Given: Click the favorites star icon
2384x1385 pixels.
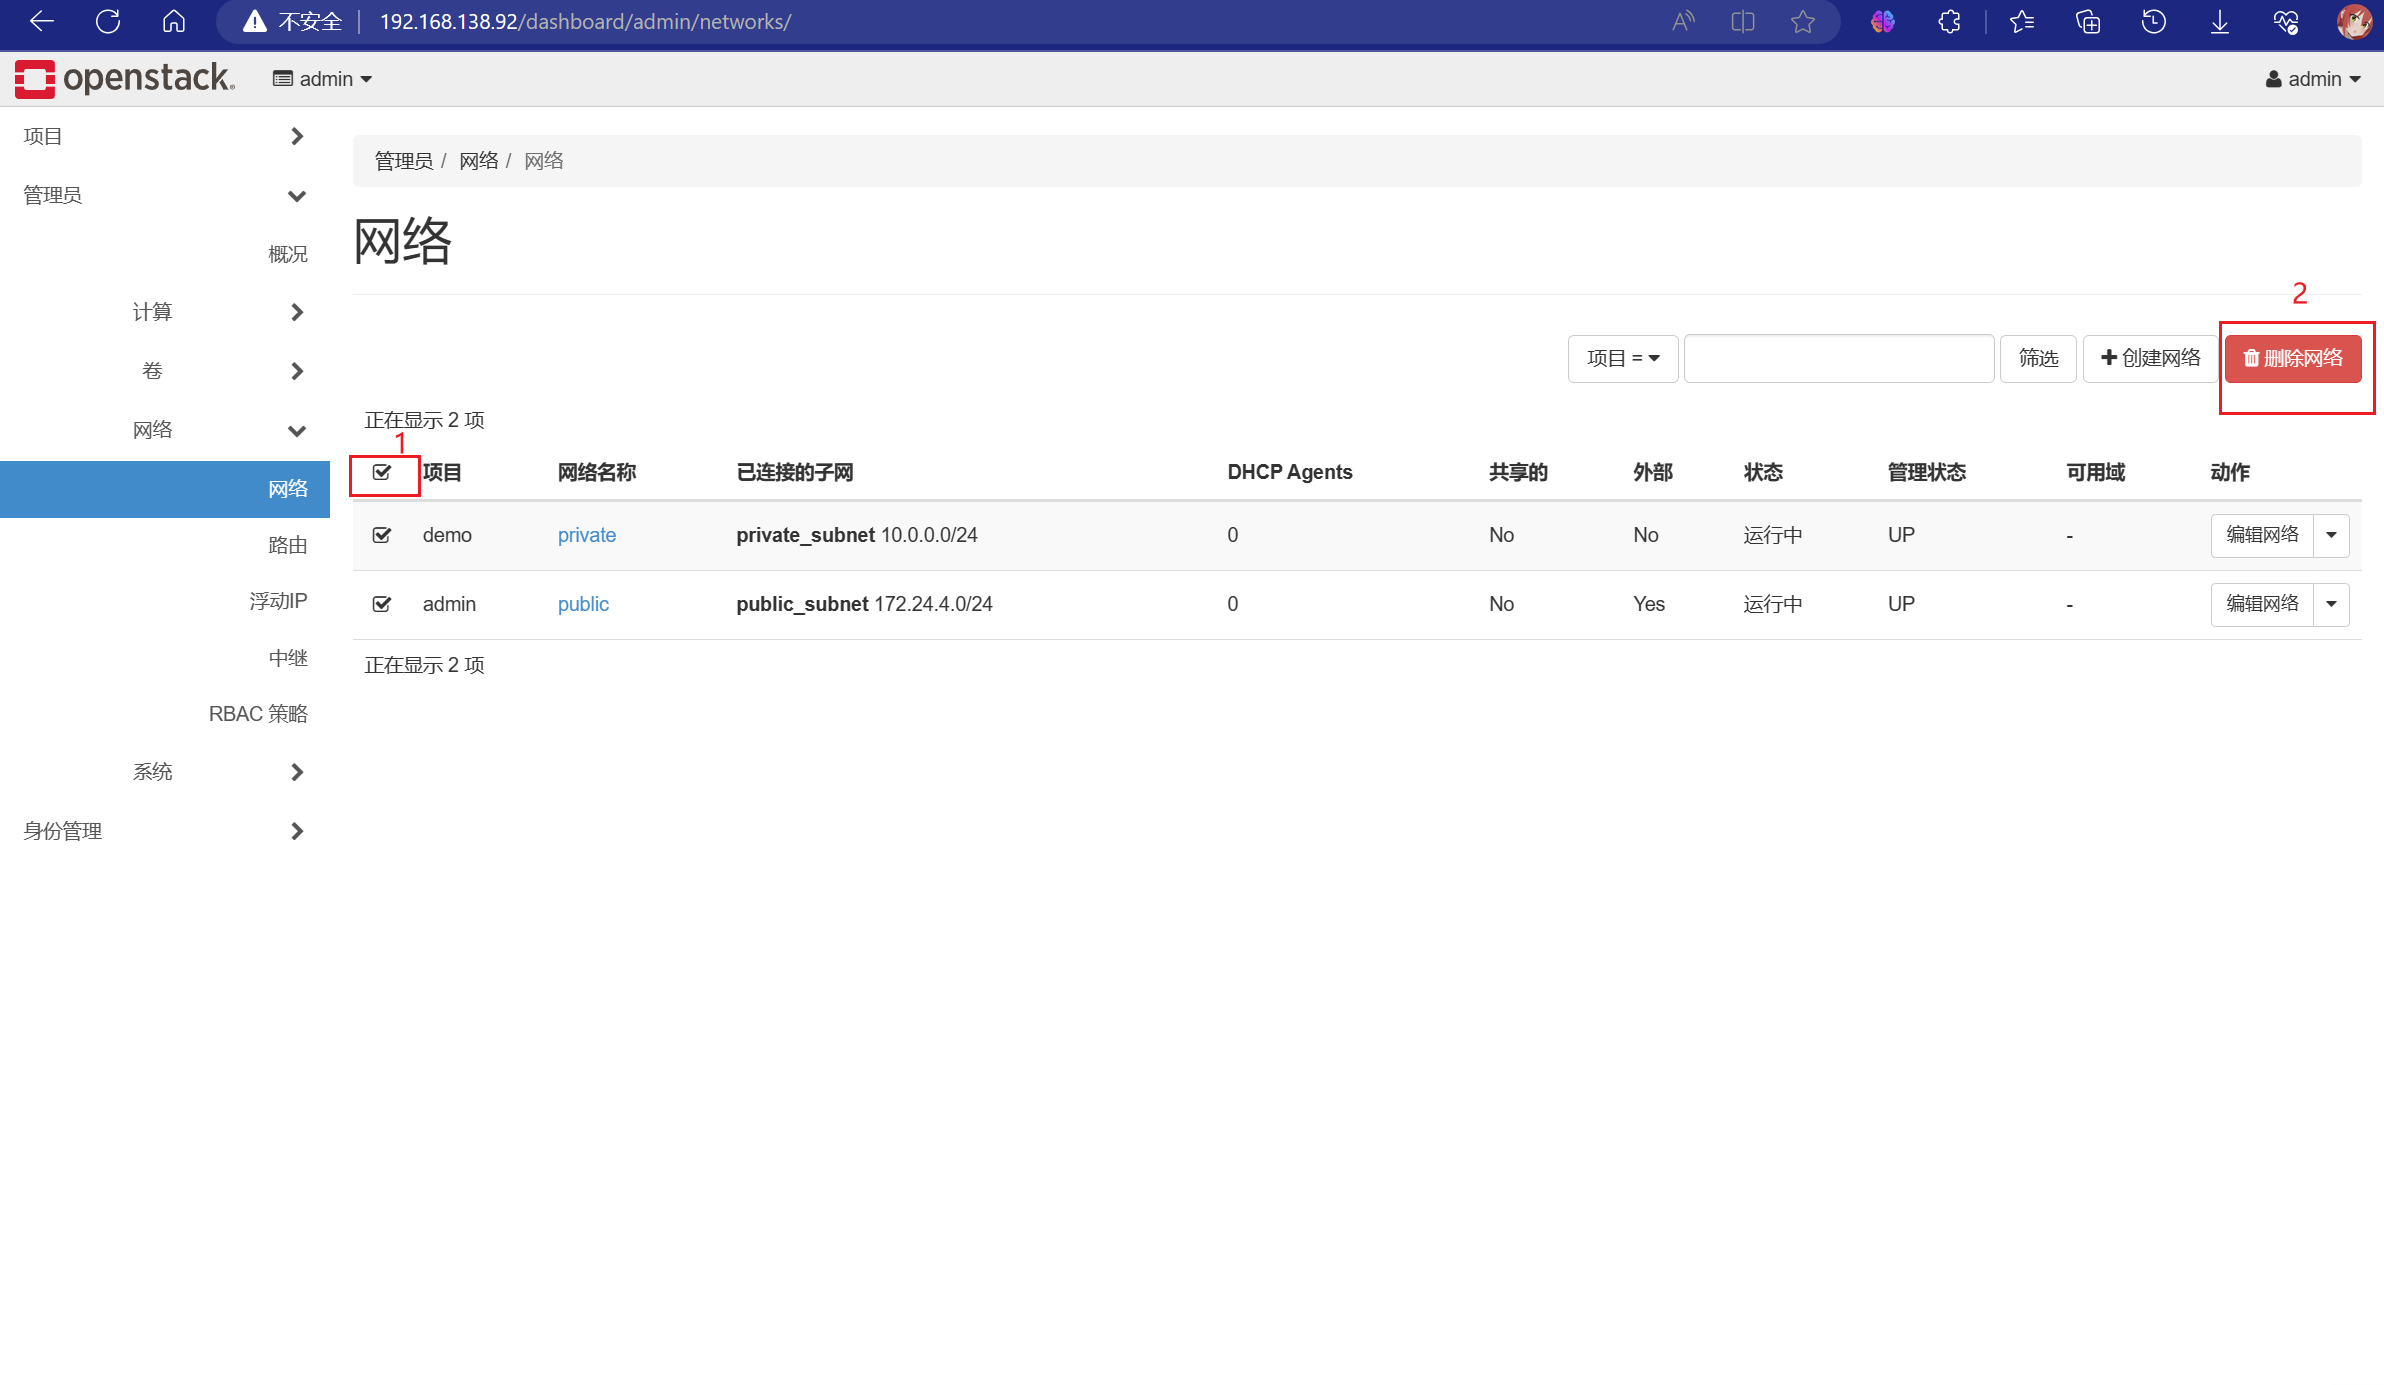Looking at the screenshot, I should point(1802,21).
